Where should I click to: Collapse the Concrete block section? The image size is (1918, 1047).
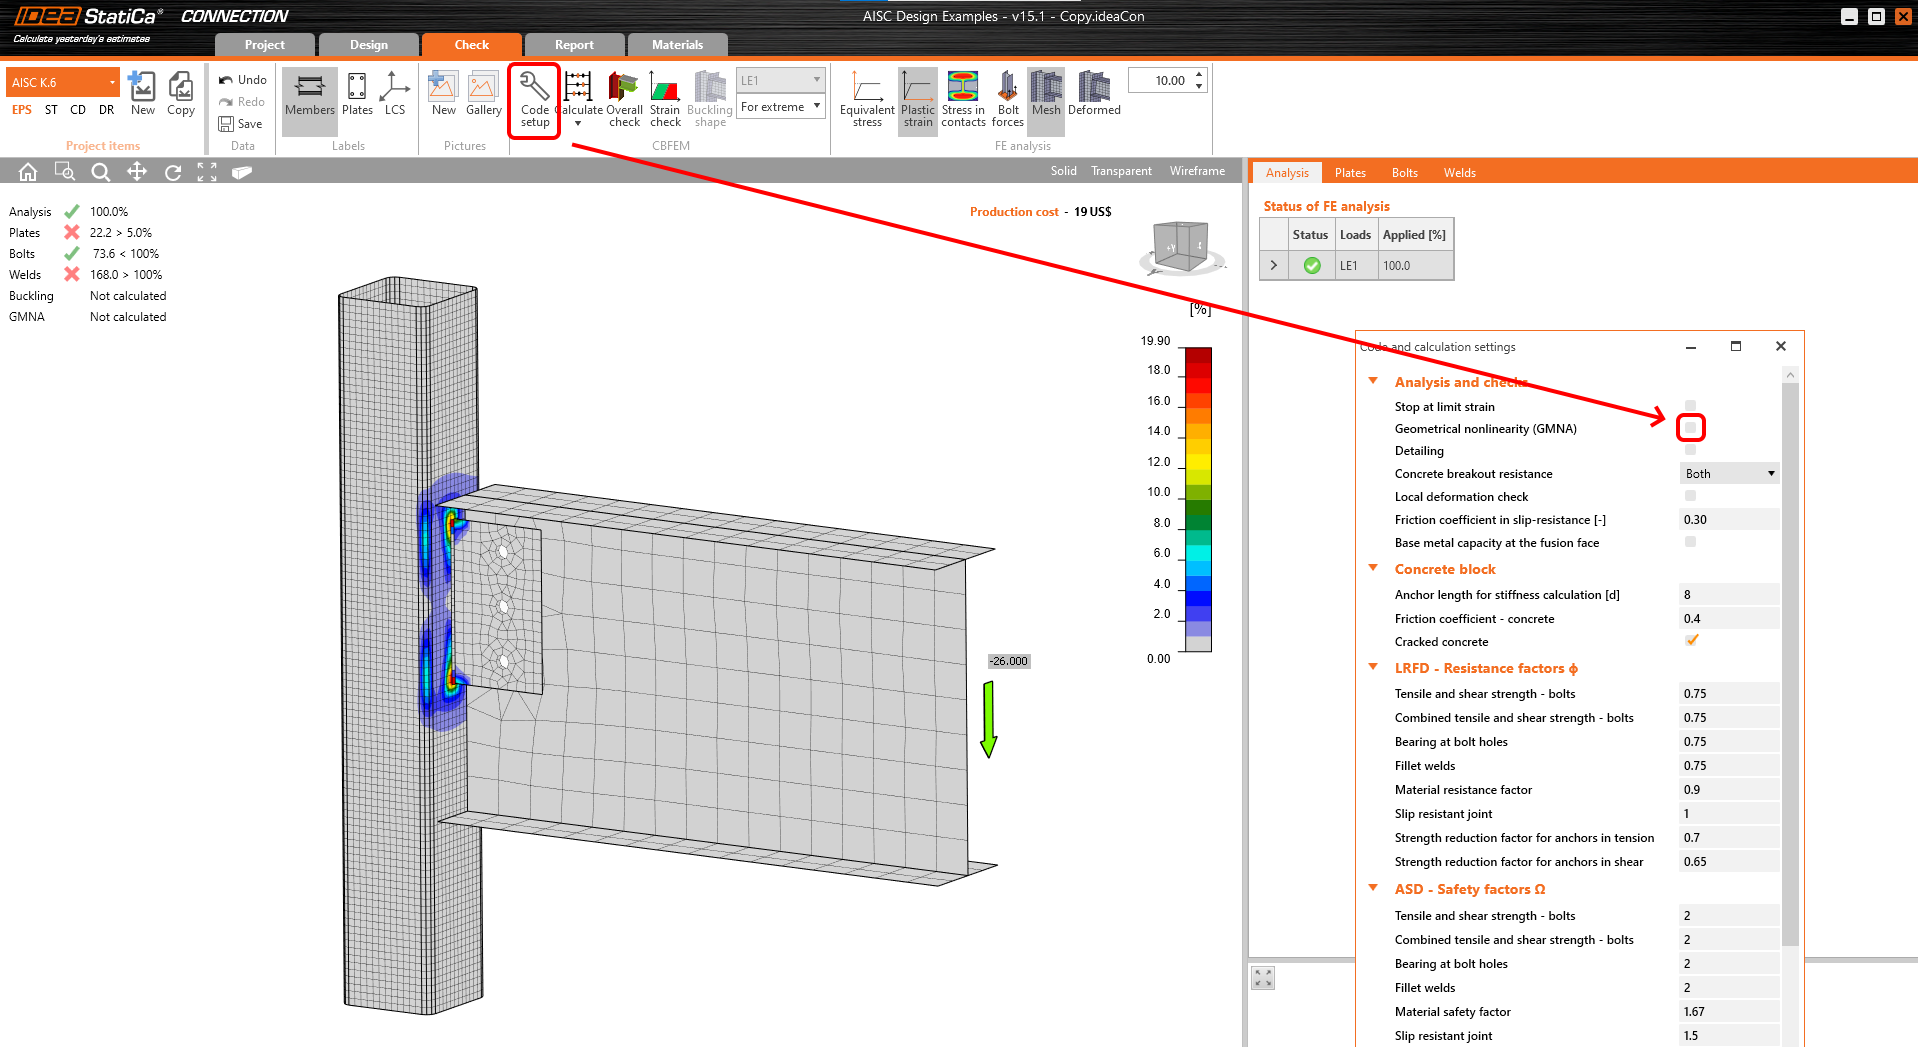(x=1373, y=568)
